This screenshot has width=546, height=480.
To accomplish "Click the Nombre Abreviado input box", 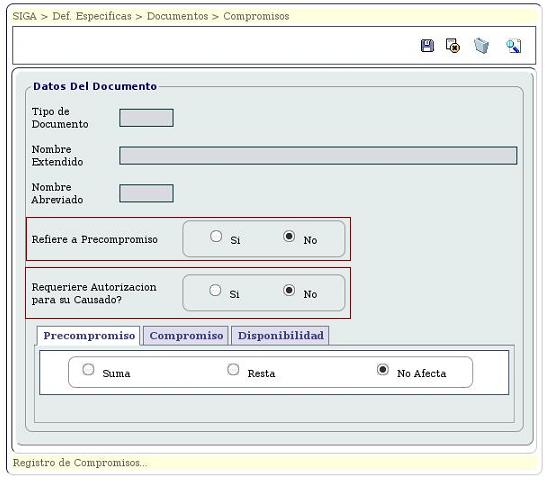I will (146, 193).
